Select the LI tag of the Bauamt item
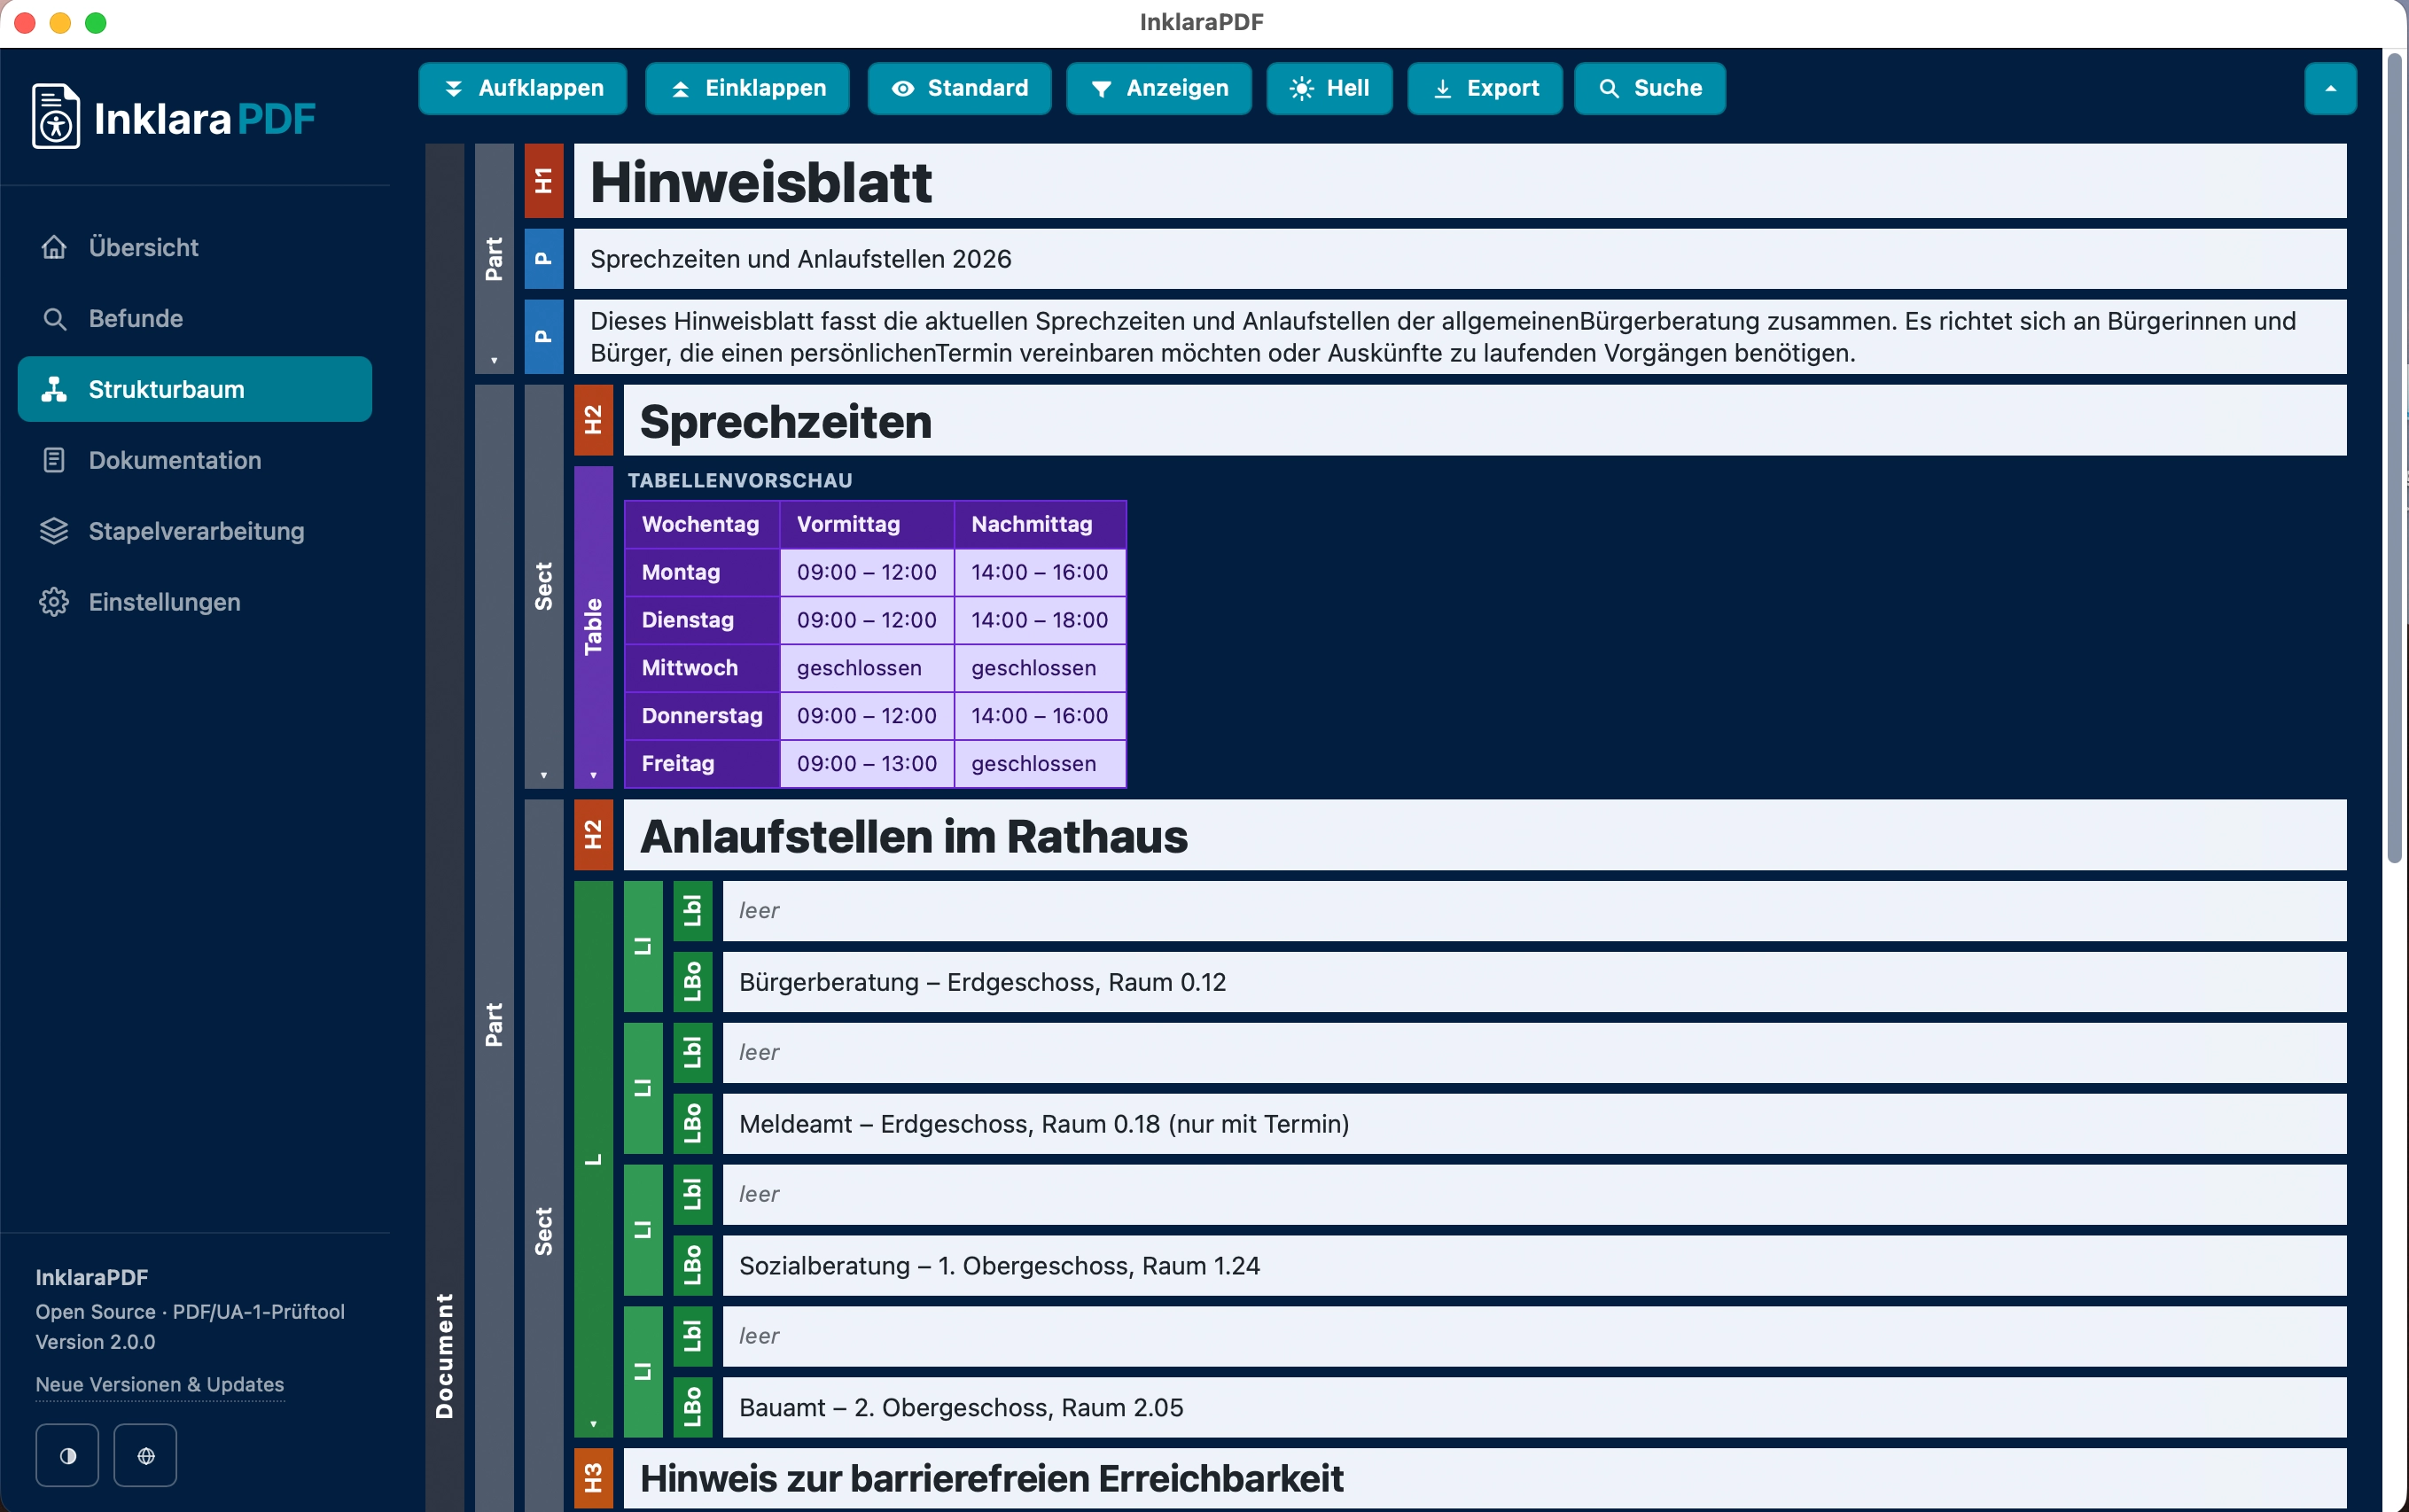This screenshot has height=1512, width=2409. point(643,1372)
